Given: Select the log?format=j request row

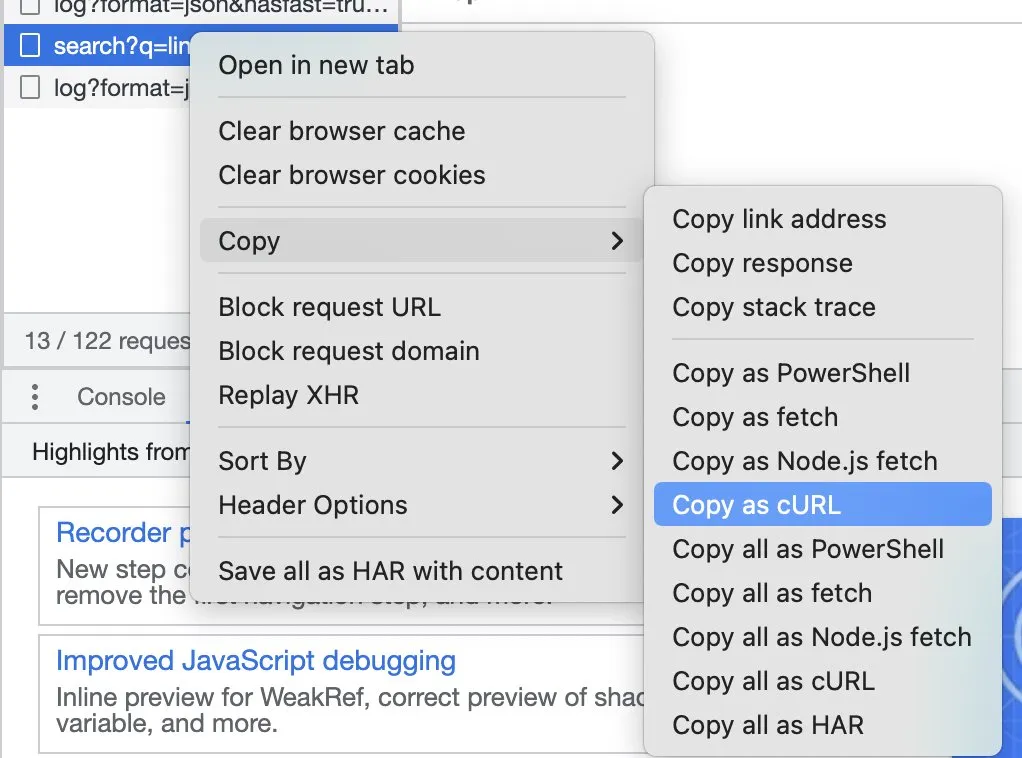Looking at the screenshot, I should 98,87.
